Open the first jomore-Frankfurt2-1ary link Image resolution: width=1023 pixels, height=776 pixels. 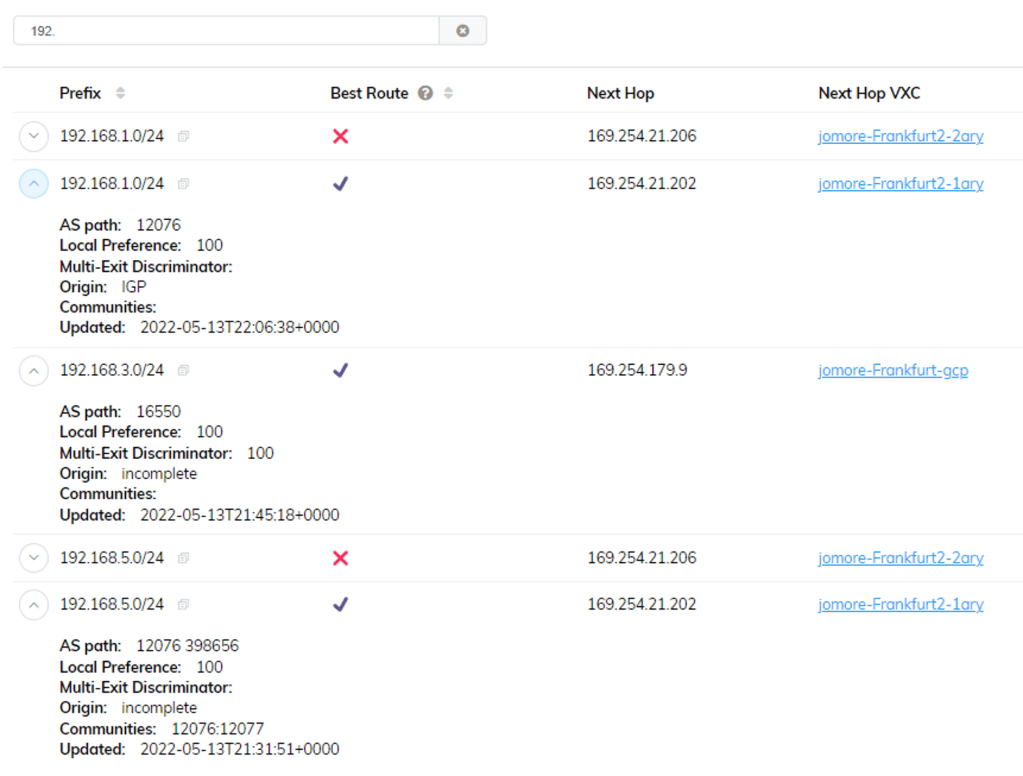(900, 184)
